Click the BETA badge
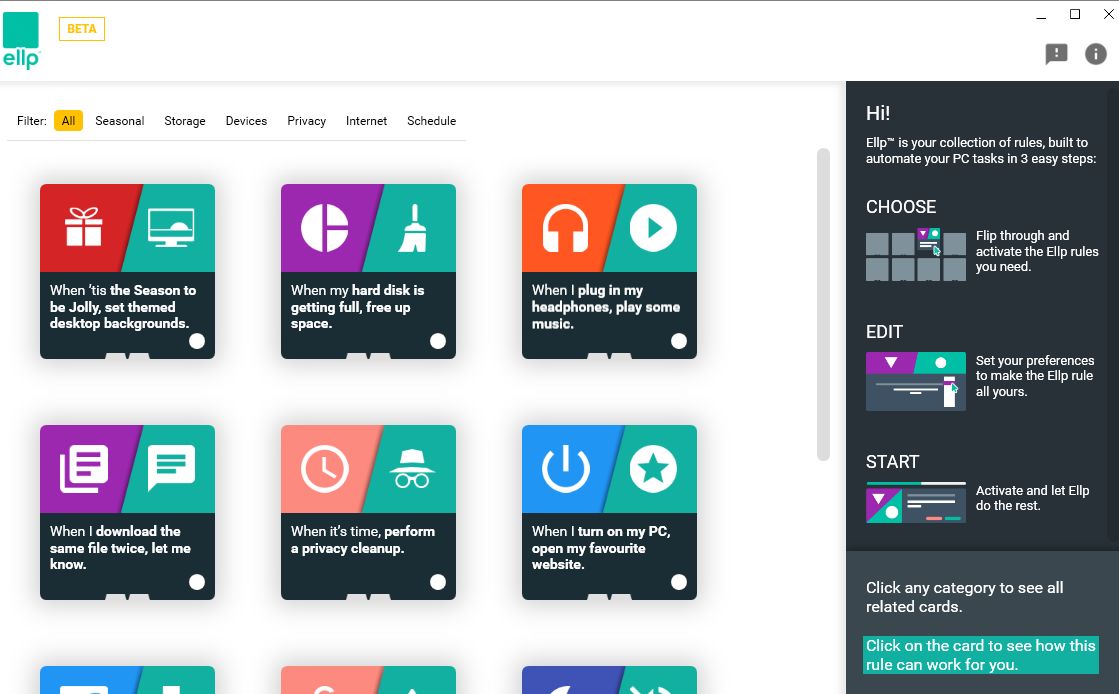Viewport: 1119px width, 694px height. [82, 29]
